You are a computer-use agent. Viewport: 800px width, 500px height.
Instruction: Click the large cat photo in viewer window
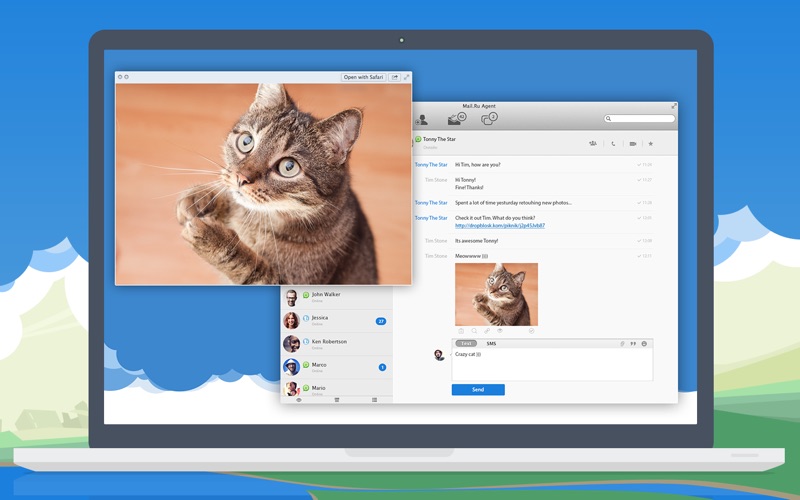click(x=263, y=184)
